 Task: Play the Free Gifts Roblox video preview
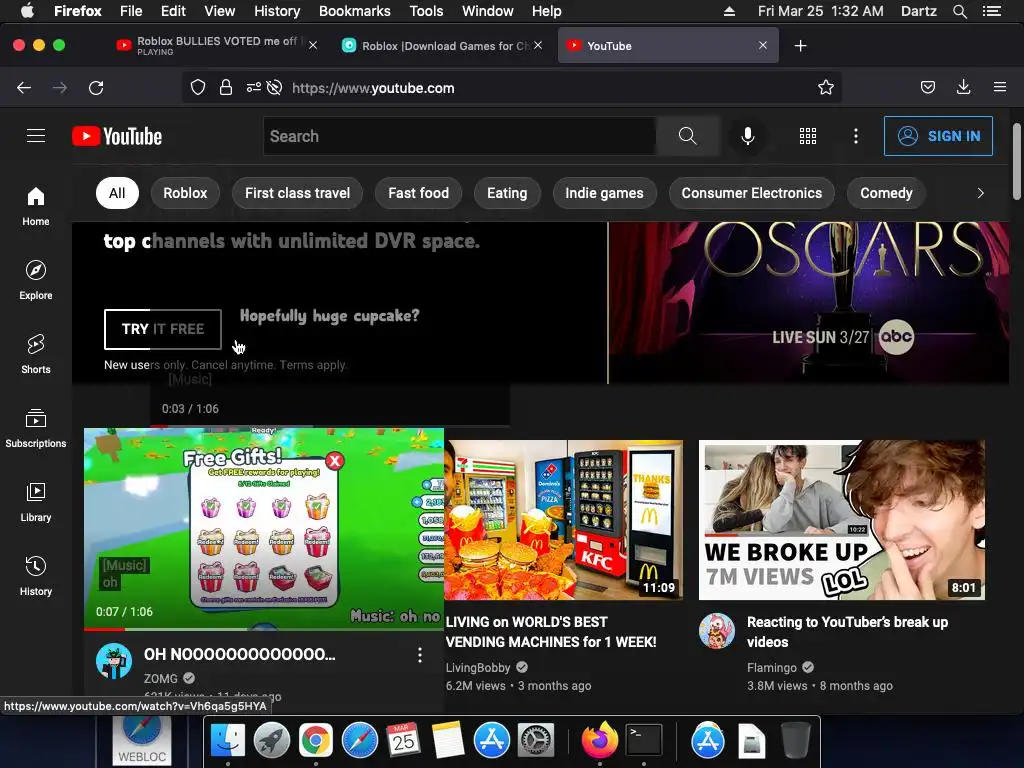(264, 528)
